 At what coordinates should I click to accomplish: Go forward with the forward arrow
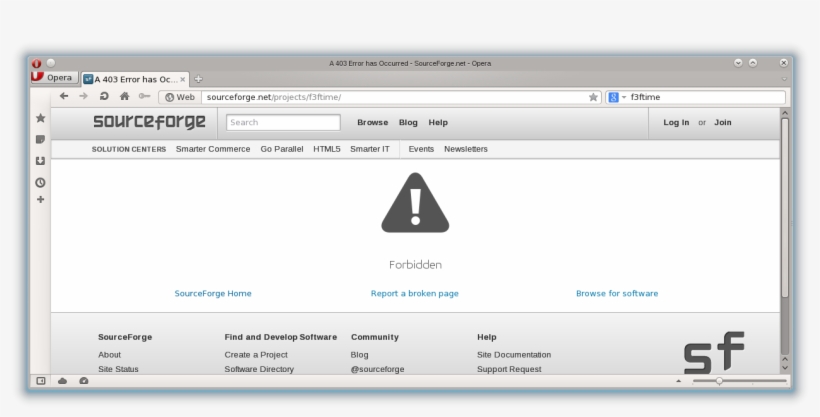point(84,96)
